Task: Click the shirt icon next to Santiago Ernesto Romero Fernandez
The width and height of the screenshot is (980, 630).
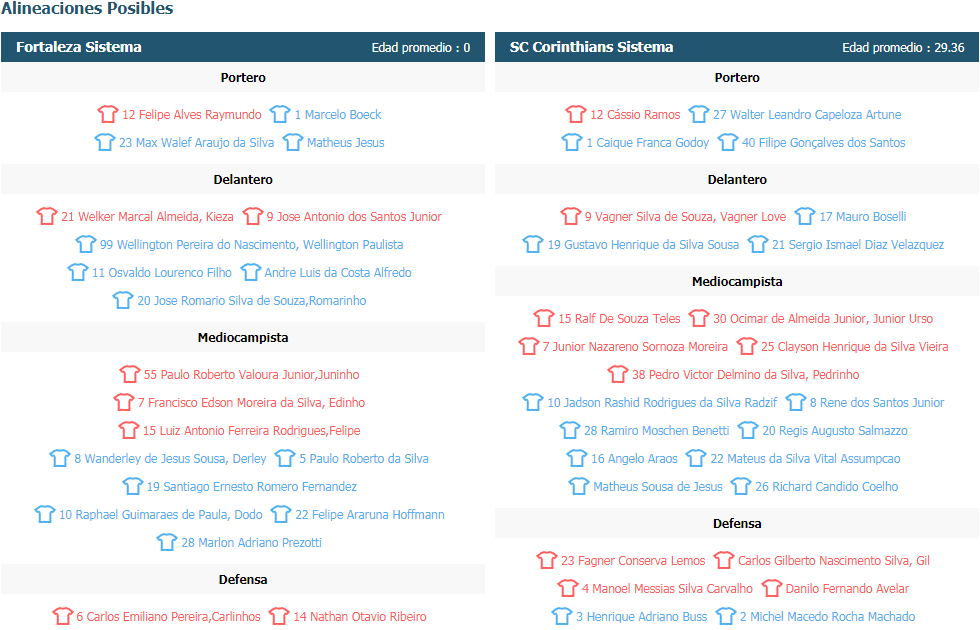Action: click(132, 487)
